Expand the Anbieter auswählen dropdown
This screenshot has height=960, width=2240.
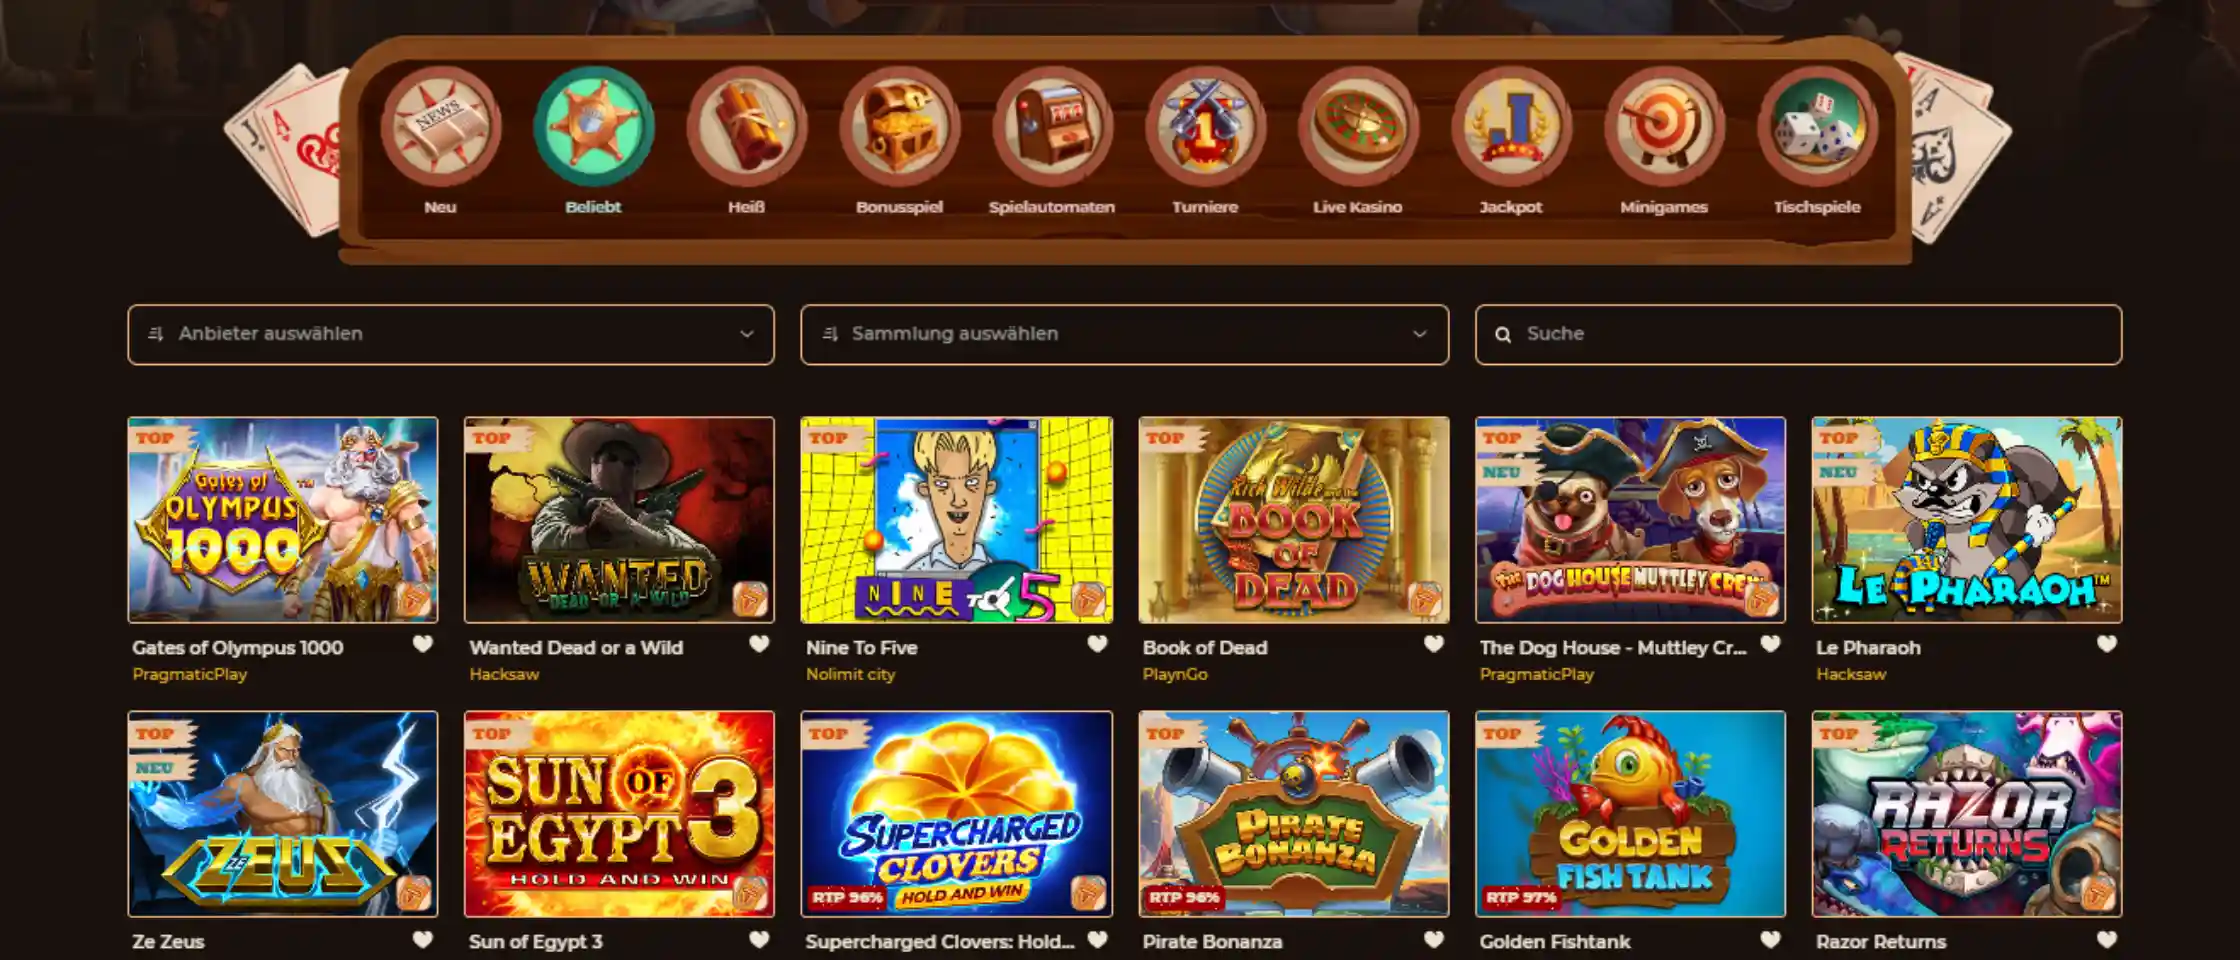pos(451,334)
